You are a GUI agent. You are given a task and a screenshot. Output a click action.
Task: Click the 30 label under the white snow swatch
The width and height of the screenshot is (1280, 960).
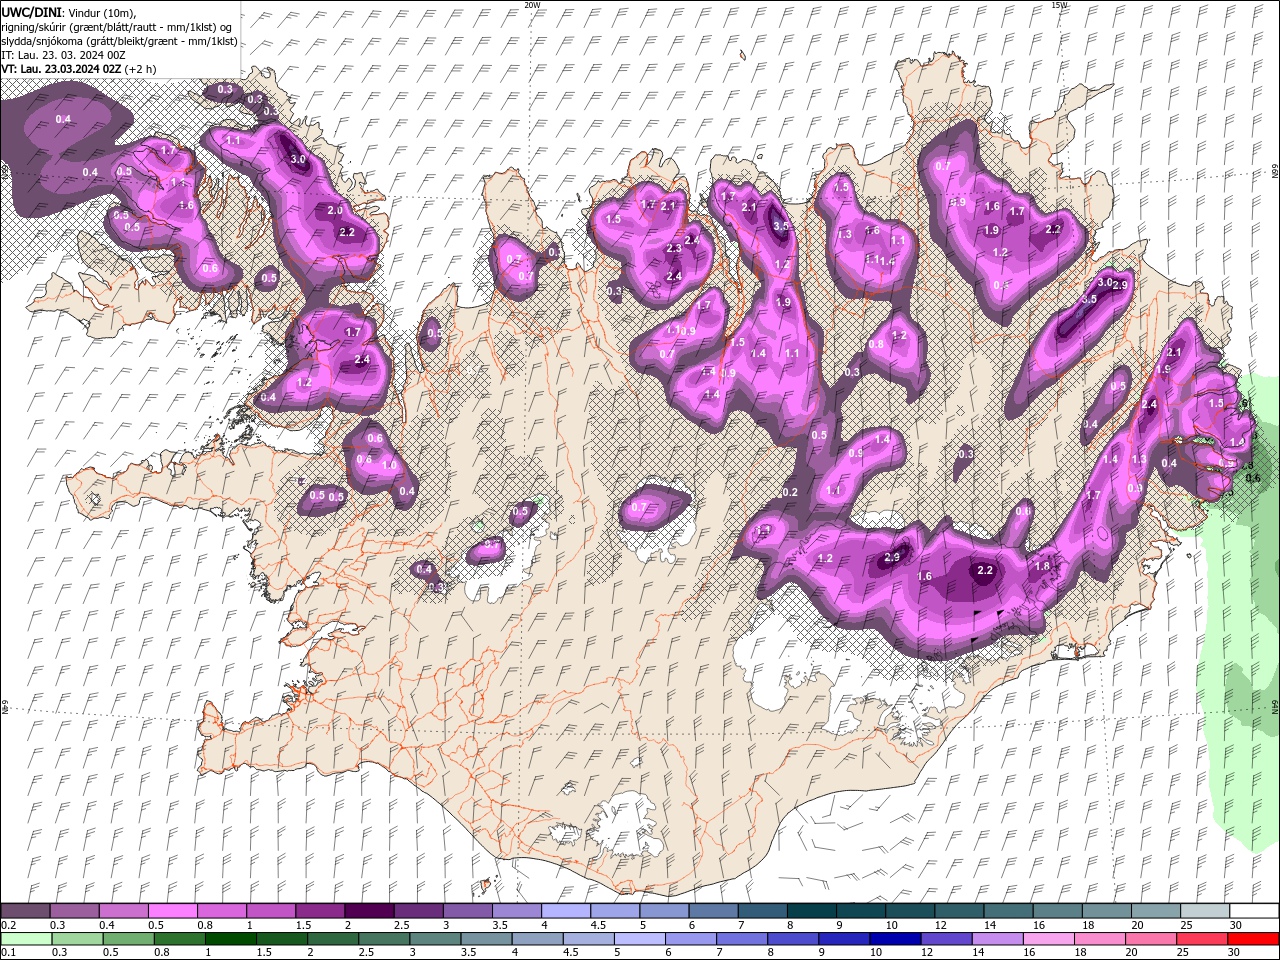point(1236,925)
